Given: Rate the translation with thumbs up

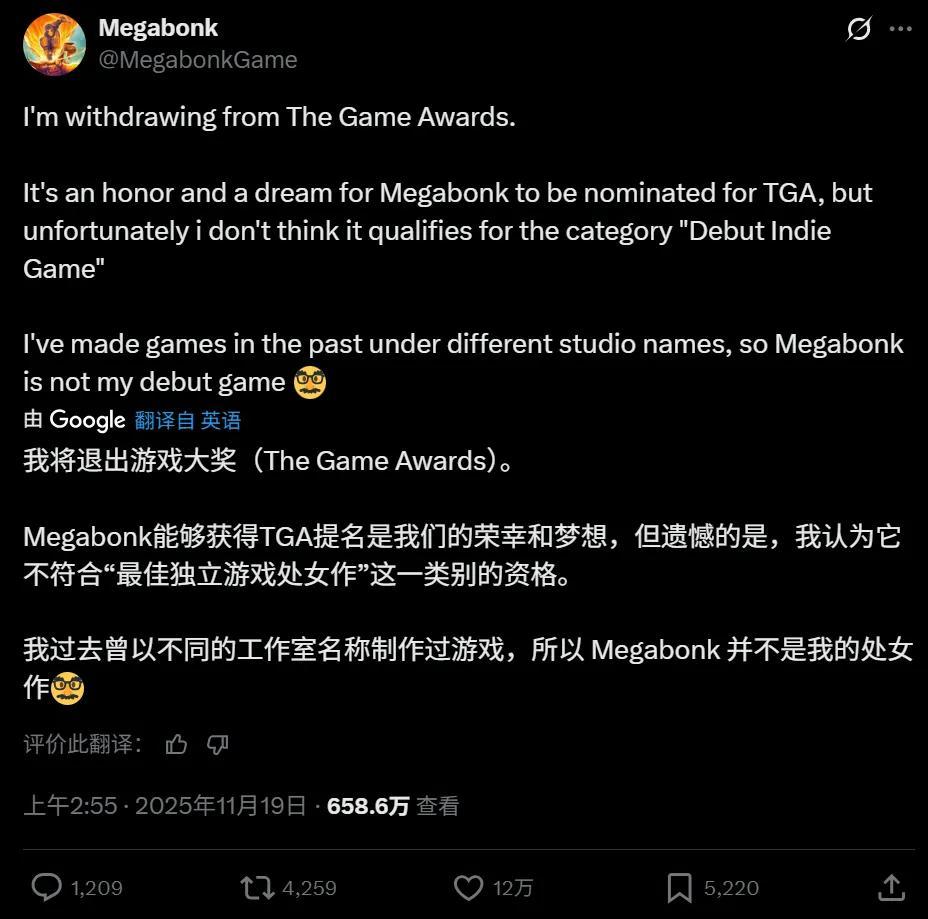Looking at the screenshot, I should tap(176, 744).
